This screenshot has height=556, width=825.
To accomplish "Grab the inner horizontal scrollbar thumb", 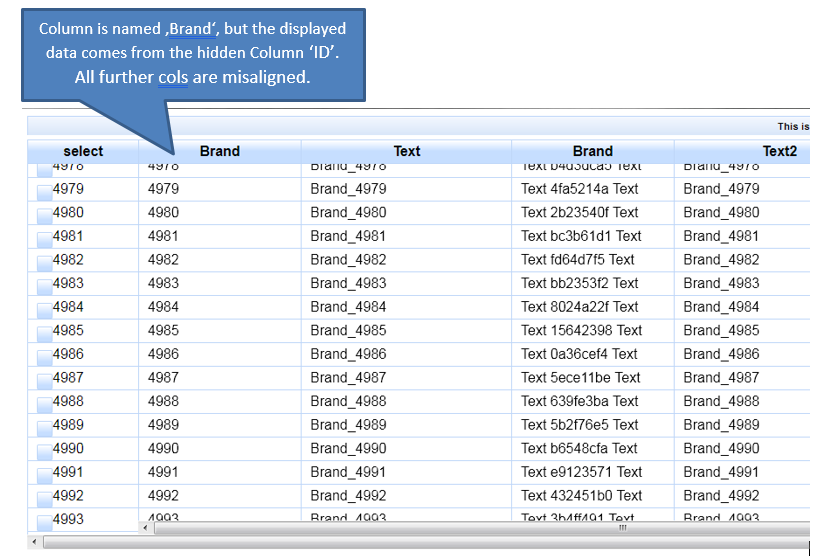I will (481, 528).
